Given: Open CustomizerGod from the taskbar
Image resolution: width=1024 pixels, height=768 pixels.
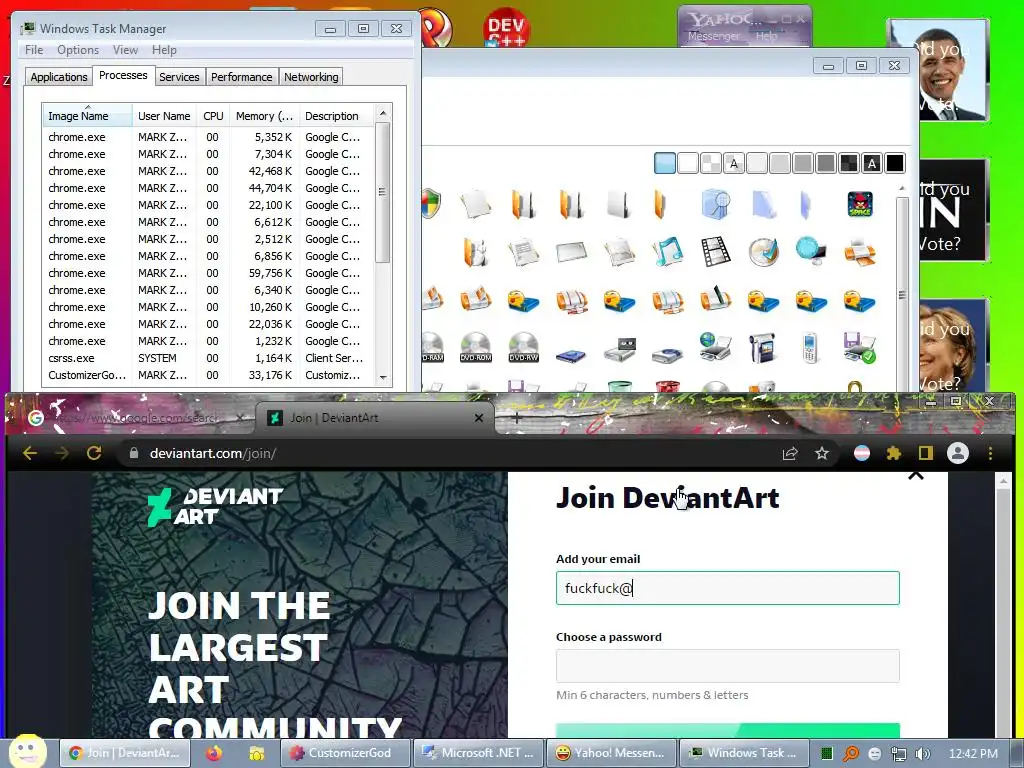Looking at the screenshot, I should (x=345, y=753).
